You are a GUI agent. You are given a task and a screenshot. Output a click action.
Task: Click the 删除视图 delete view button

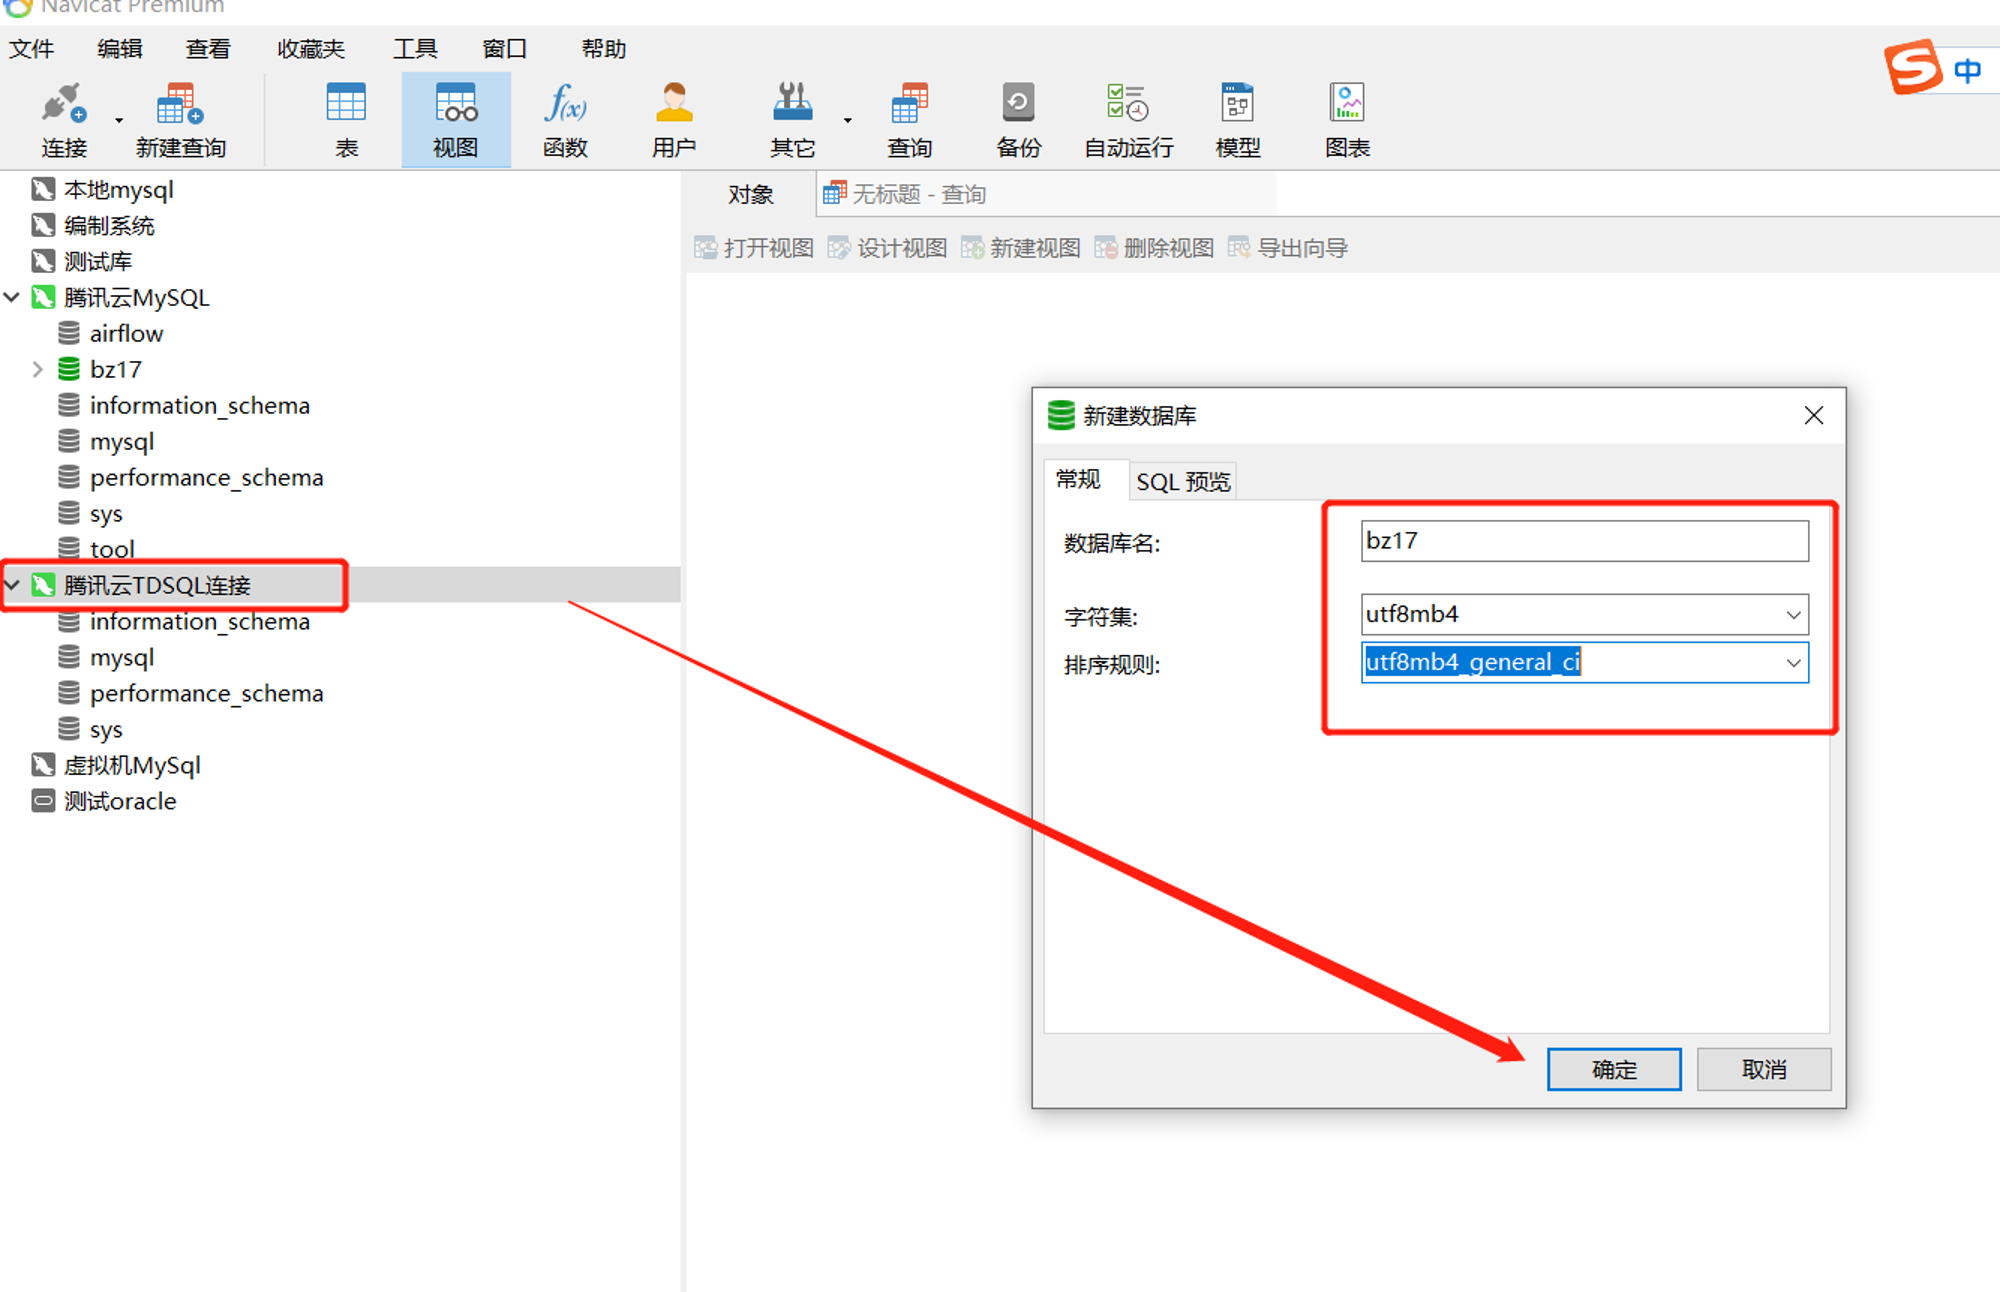click(1154, 248)
